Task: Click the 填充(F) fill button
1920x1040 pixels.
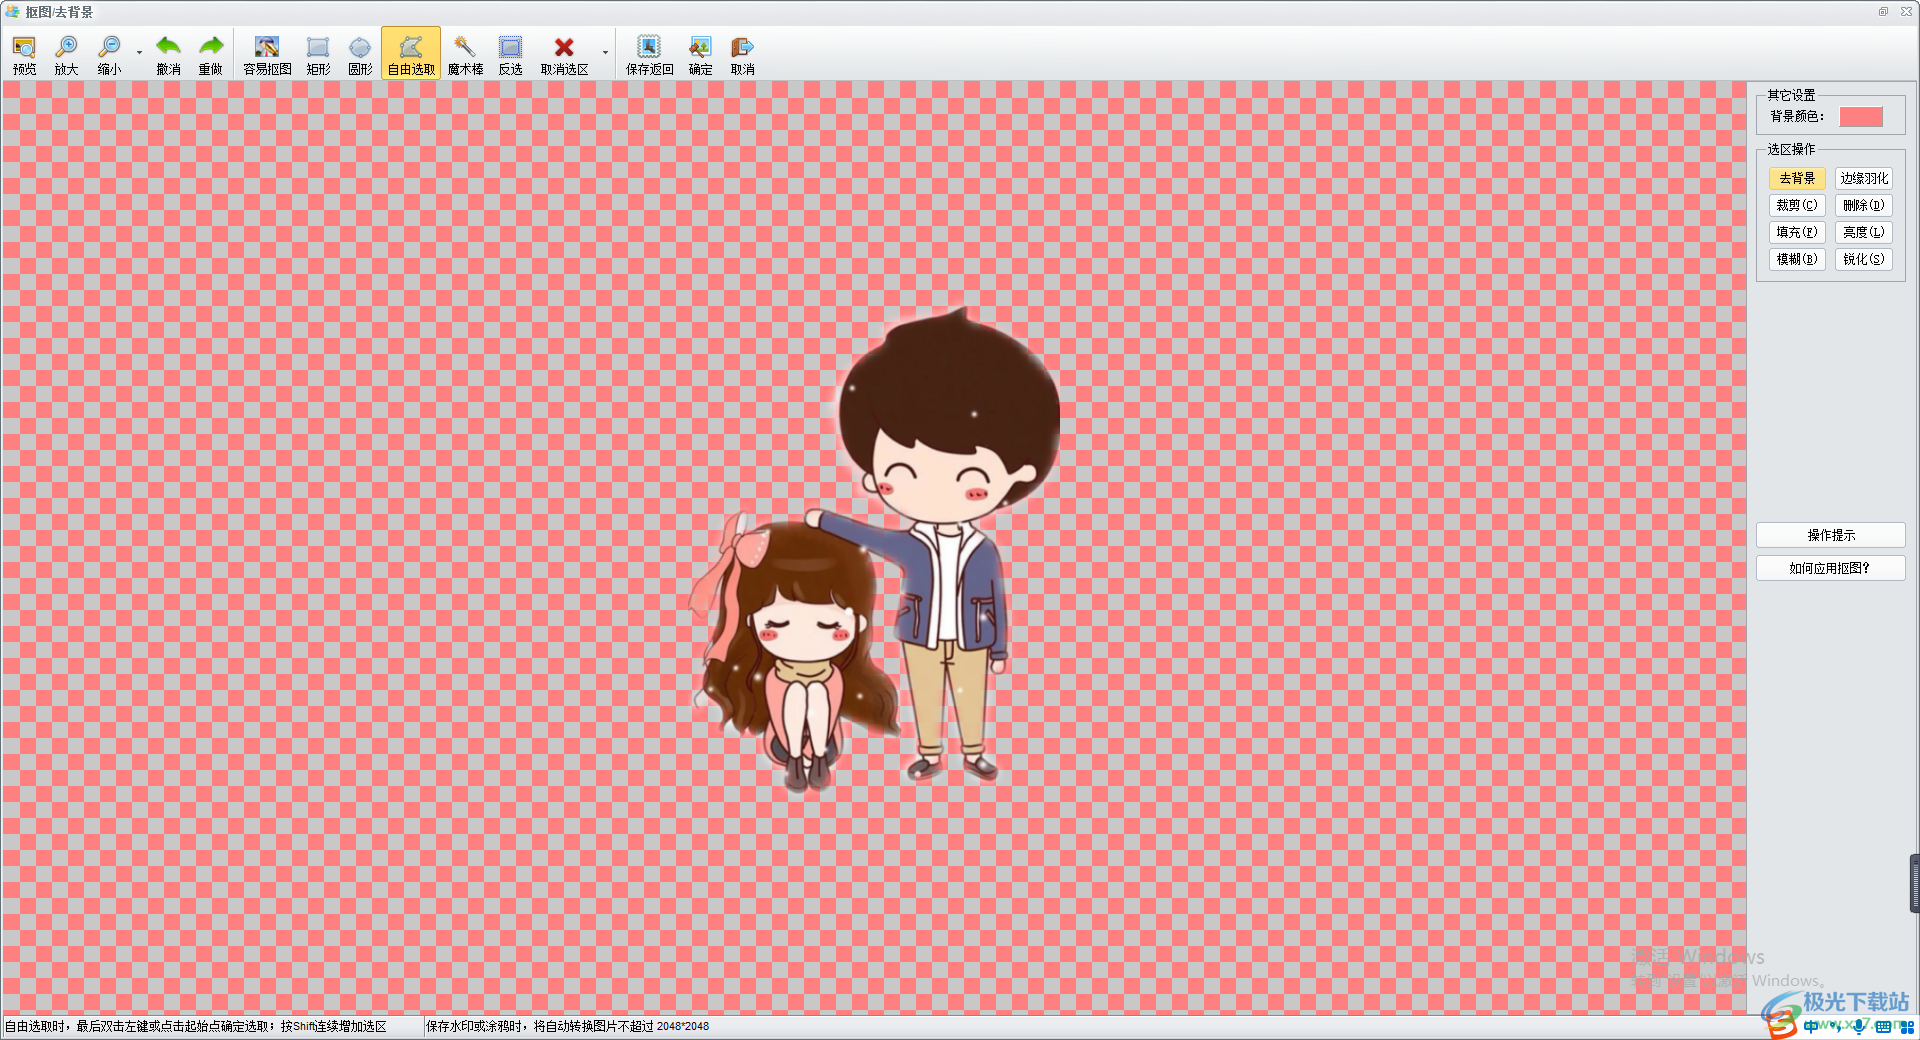Action: pyautogui.click(x=1797, y=232)
